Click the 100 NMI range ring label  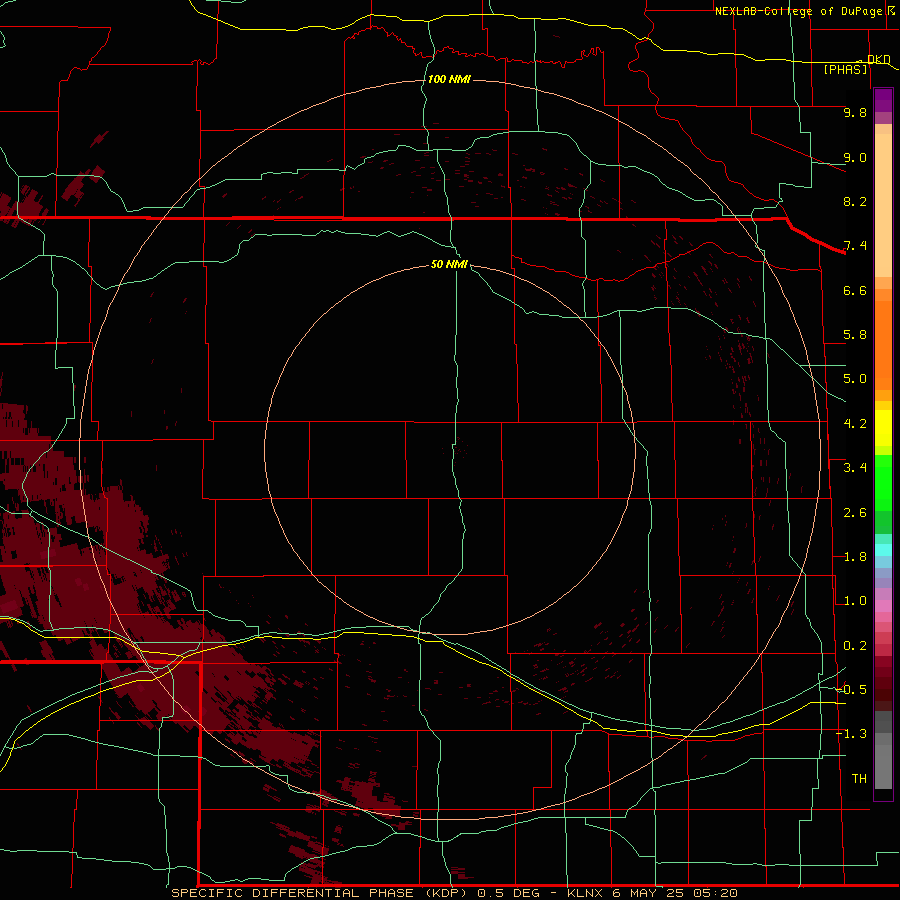449,79
